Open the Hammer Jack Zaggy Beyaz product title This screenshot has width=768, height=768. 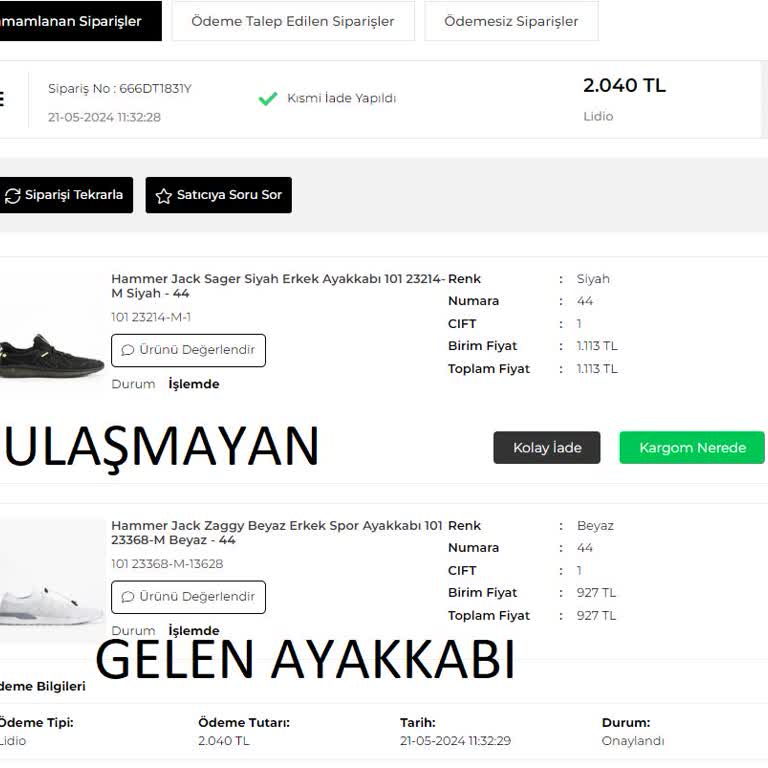276,532
